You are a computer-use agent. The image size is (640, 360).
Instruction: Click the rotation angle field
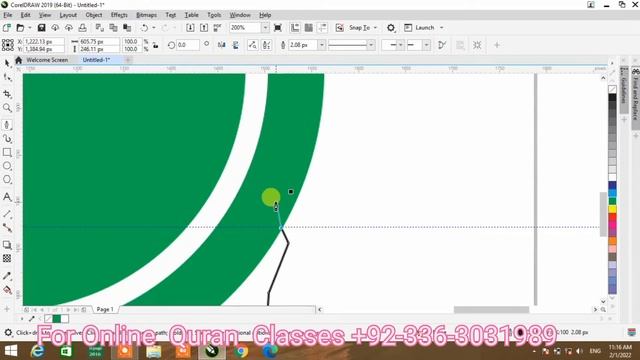click(x=188, y=45)
